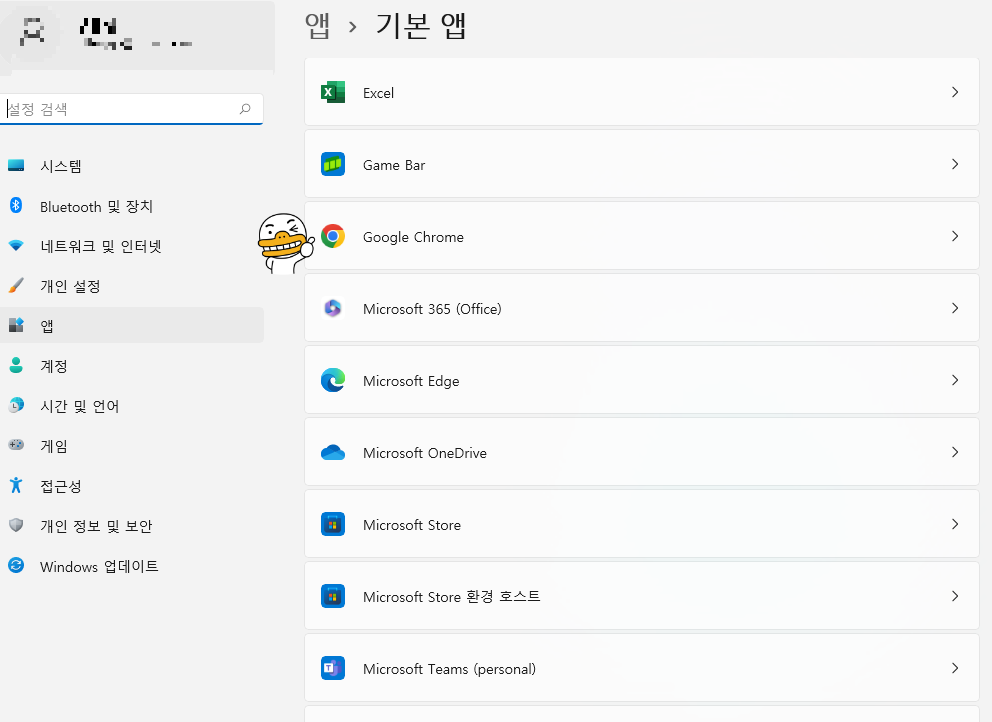Go to Windows 업데이트 page
Viewport: 992px width, 722px height.
coord(132,565)
